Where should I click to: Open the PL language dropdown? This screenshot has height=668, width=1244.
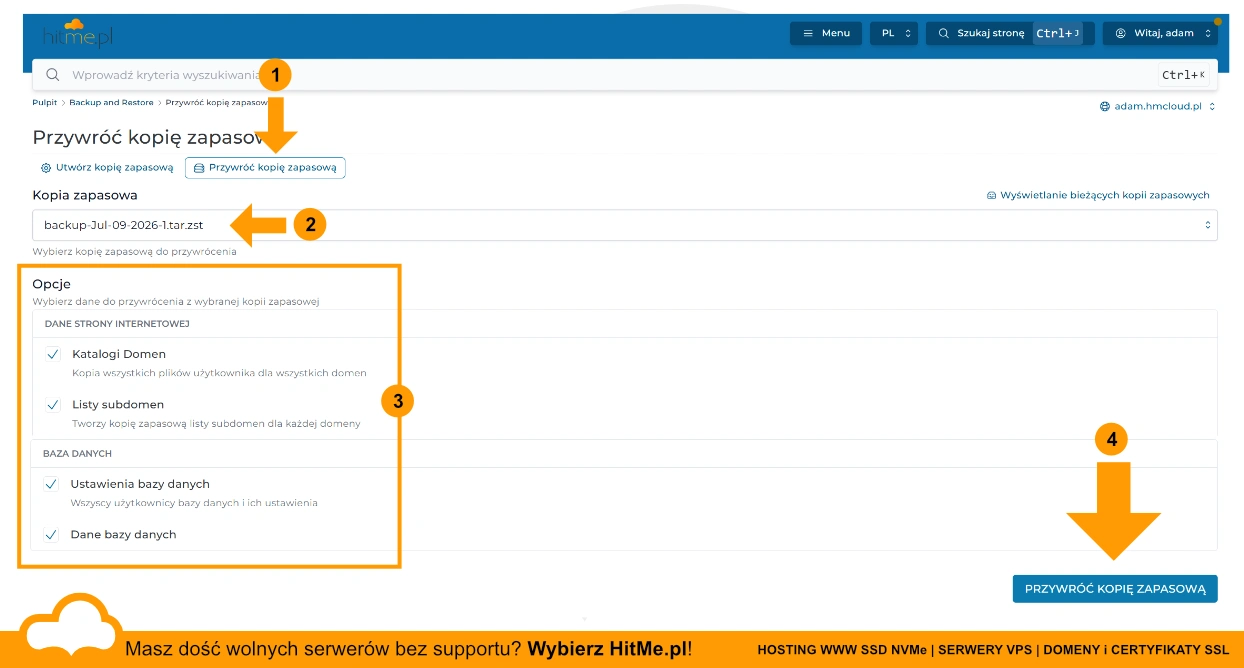coord(894,33)
